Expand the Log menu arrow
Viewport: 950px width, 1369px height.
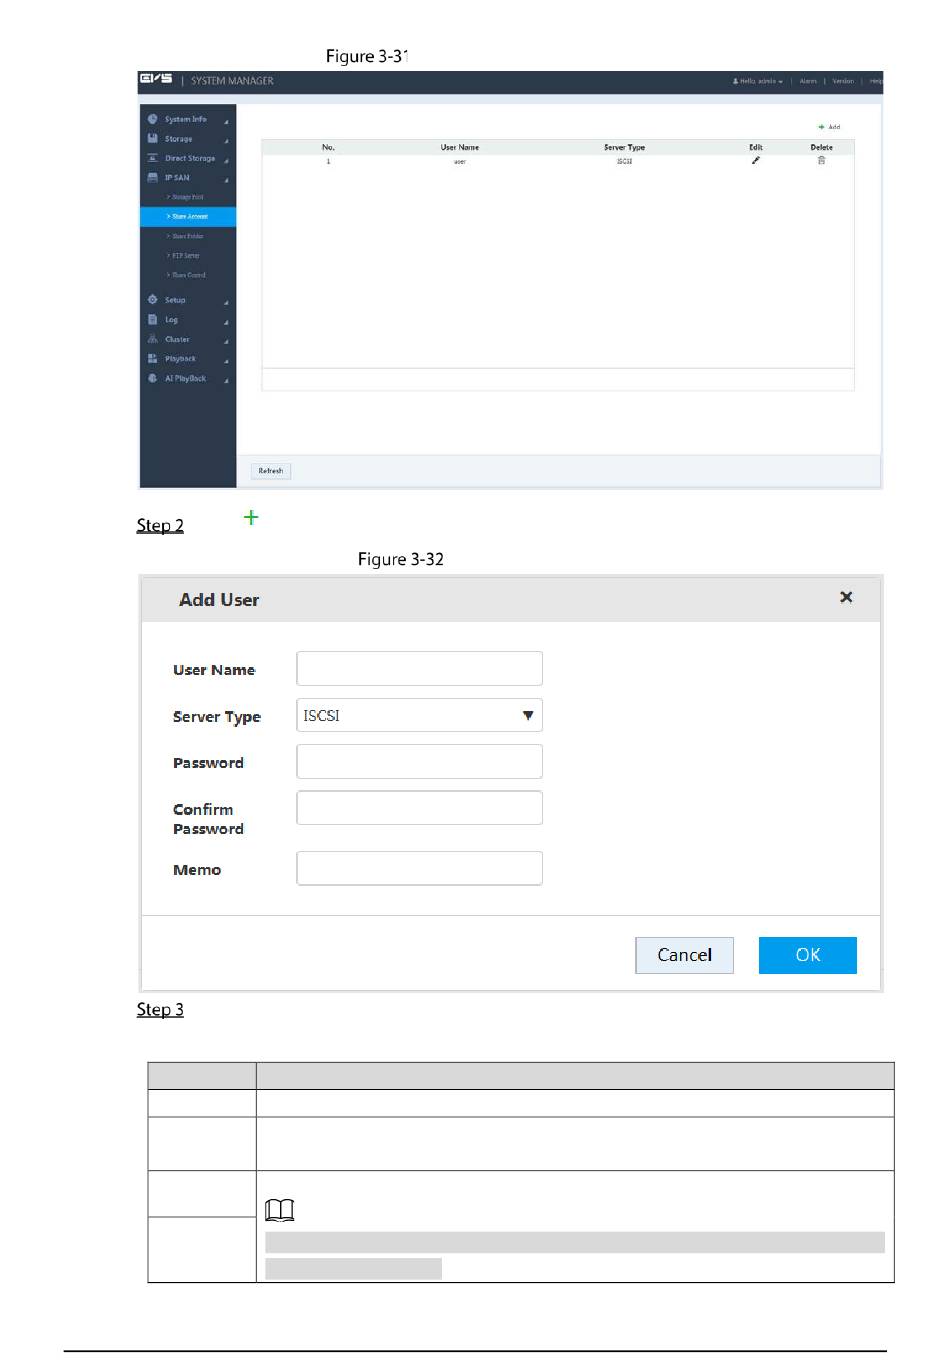tap(226, 322)
